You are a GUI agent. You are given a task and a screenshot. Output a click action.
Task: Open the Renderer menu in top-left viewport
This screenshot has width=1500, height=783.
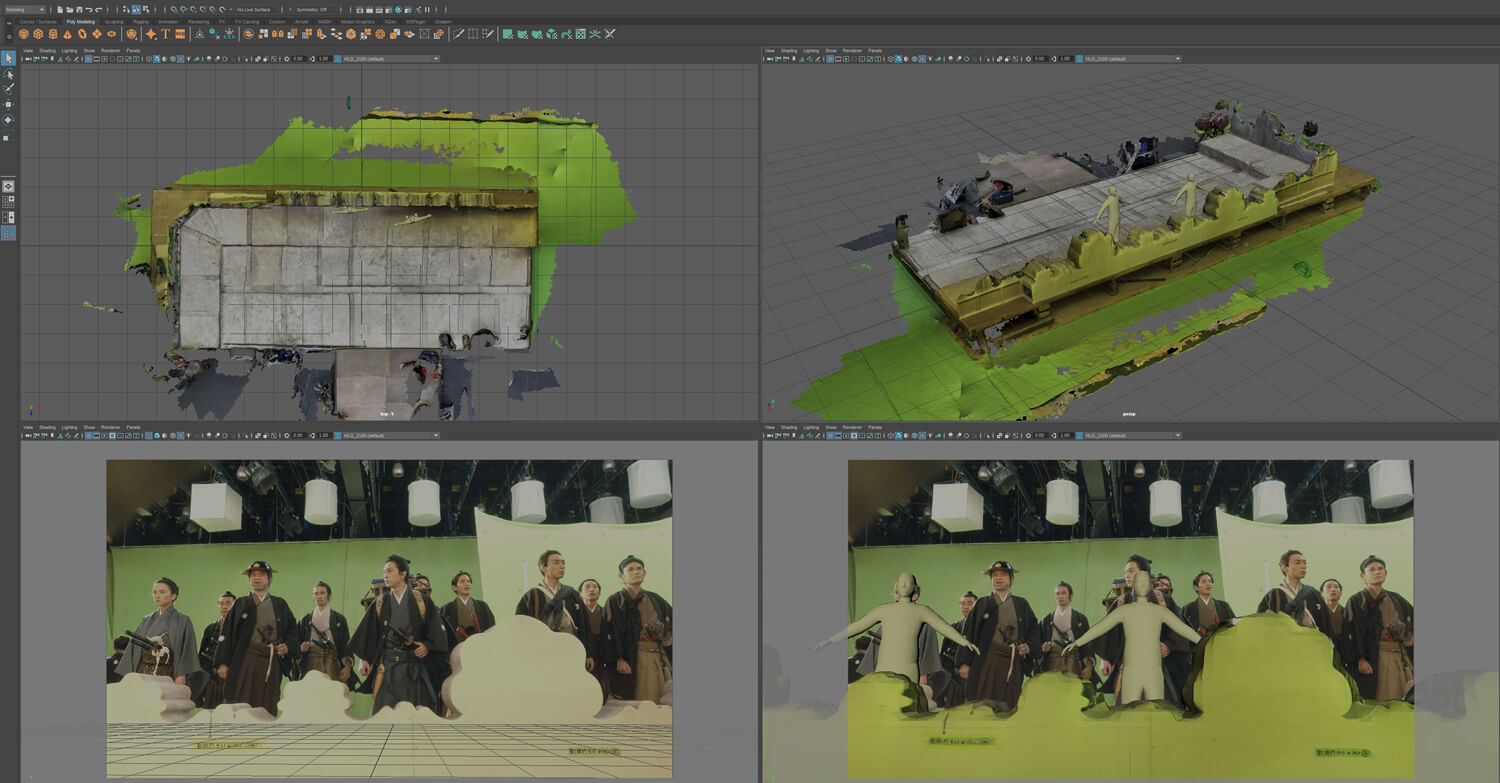coord(110,50)
